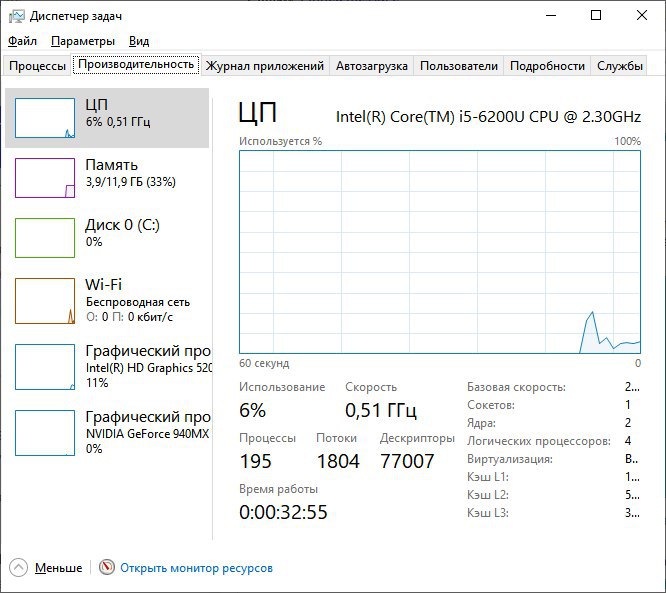Go to the Журнал приложений tab
The image size is (666, 593).
(x=265, y=66)
